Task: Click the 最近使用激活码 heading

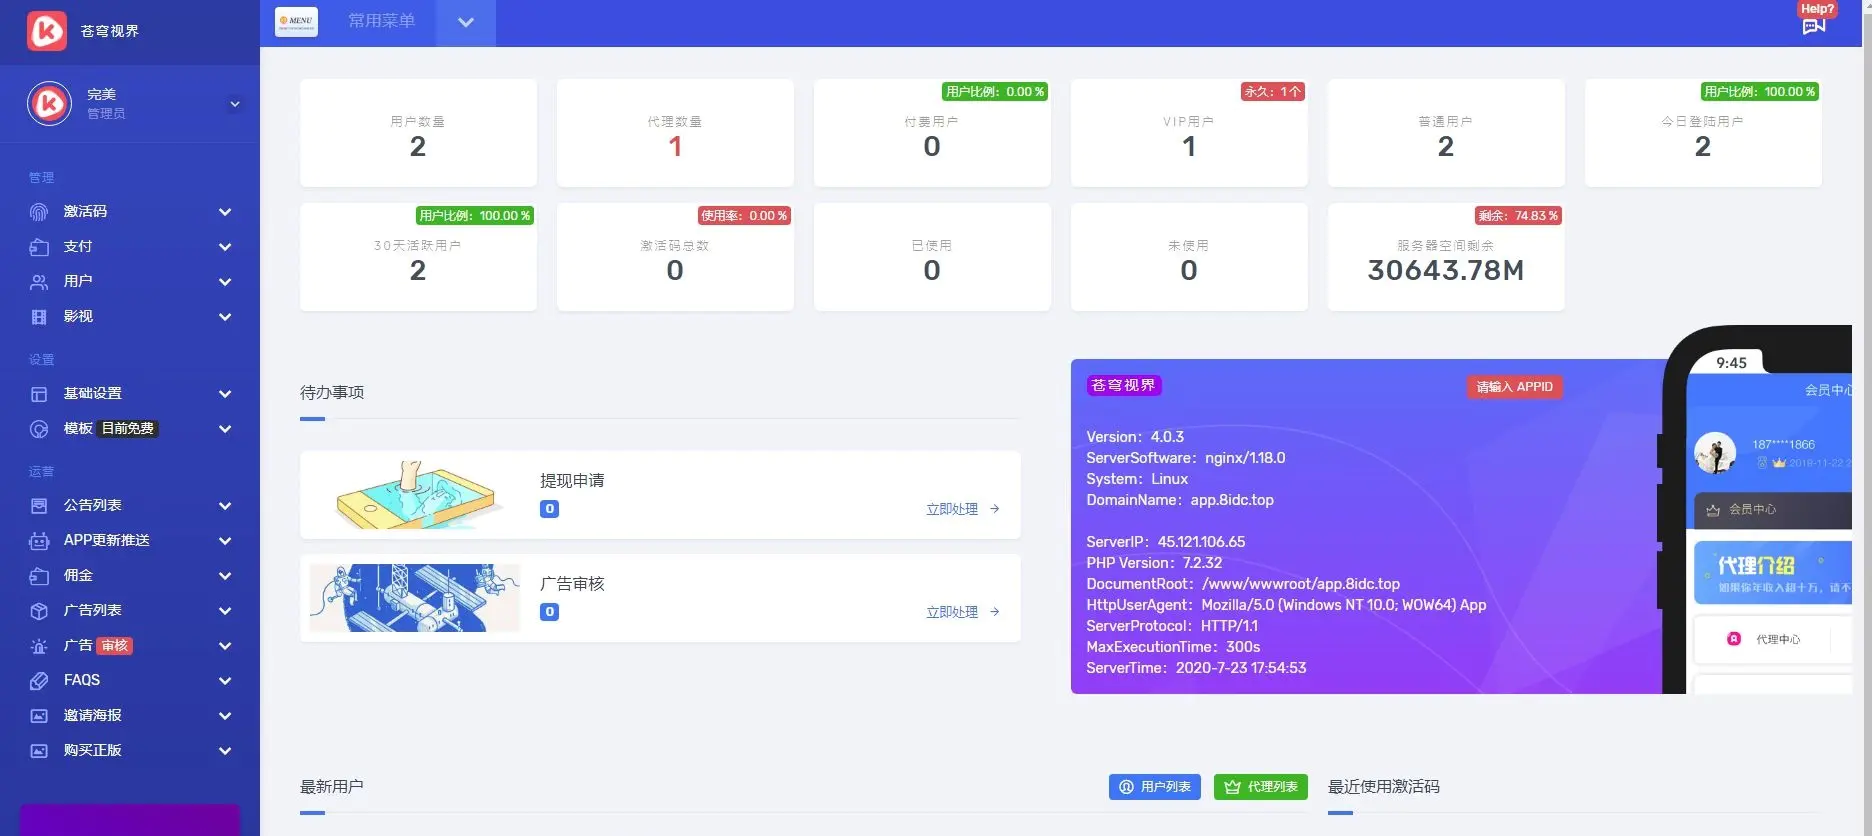Action: click(x=1384, y=787)
